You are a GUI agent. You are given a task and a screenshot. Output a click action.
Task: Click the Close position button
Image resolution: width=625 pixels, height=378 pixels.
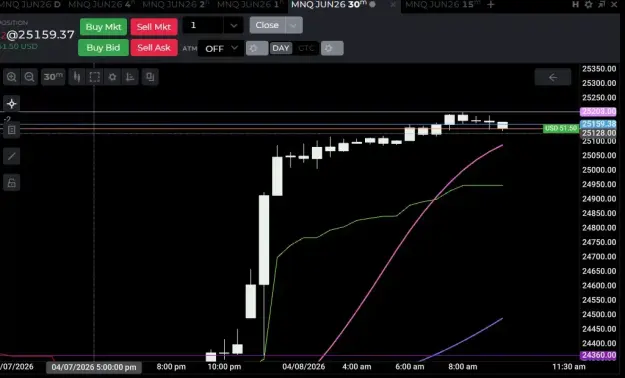tap(267, 25)
